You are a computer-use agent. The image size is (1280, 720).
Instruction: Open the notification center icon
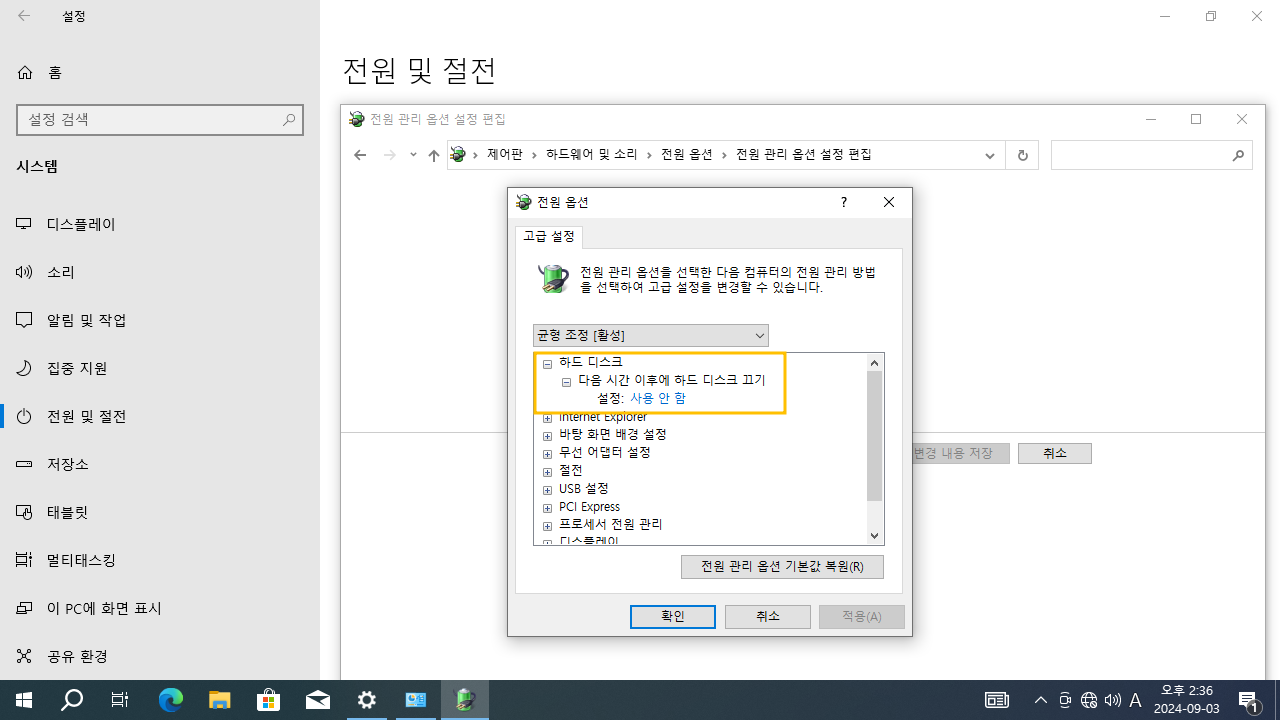pyautogui.click(x=1249, y=700)
